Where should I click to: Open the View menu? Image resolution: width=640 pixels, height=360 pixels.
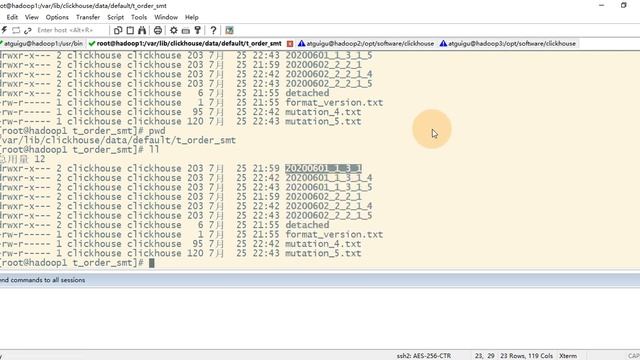tap(32, 17)
